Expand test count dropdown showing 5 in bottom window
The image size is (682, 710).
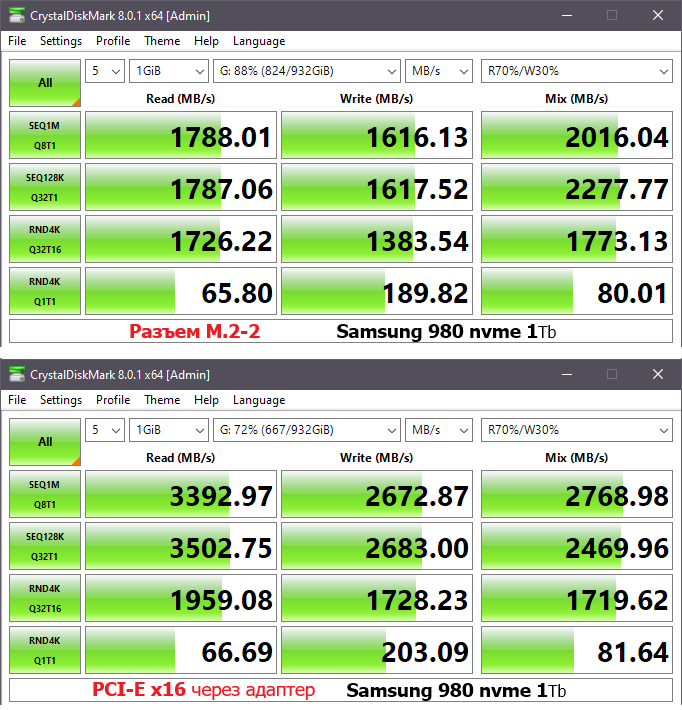click(x=105, y=430)
